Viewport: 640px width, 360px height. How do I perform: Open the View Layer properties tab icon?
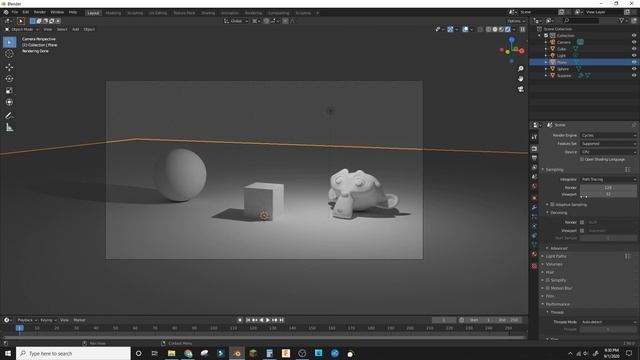point(534,167)
